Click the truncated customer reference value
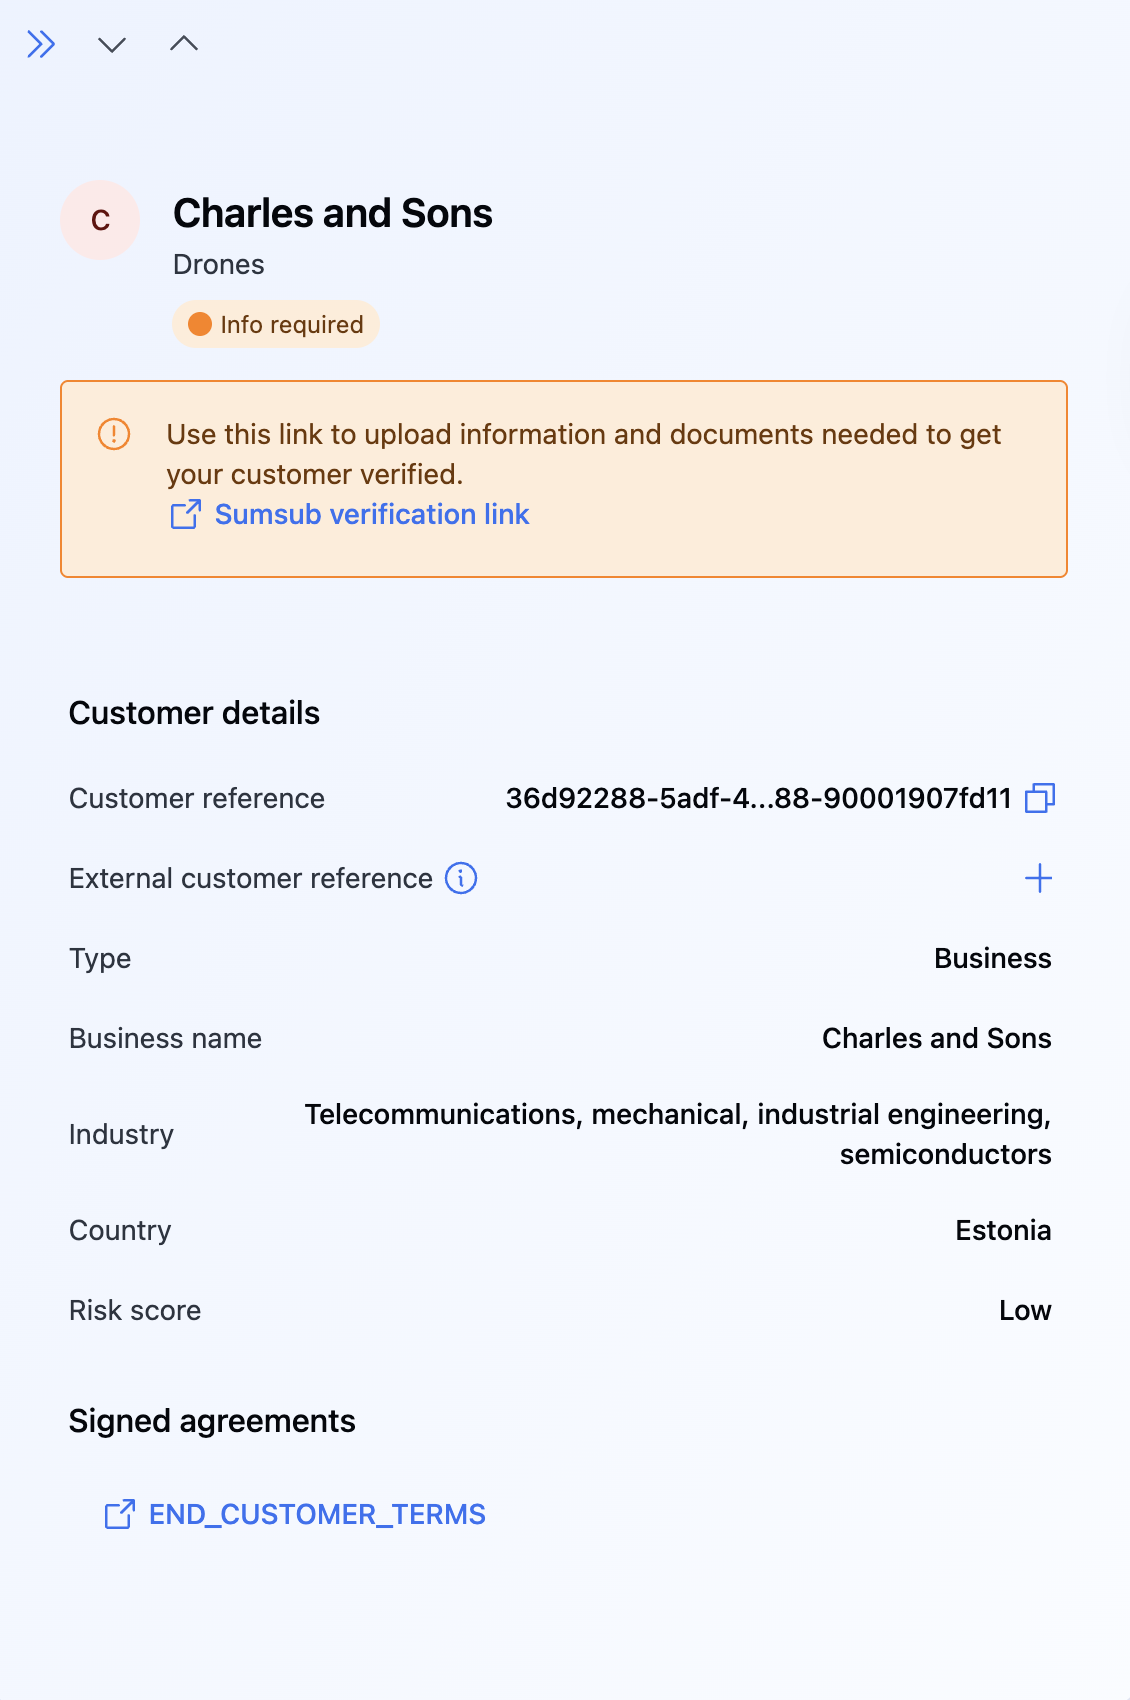Image resolution: width=1130 pixels, height=1700 pixels. pyautogui.click(x=758, y=798)
